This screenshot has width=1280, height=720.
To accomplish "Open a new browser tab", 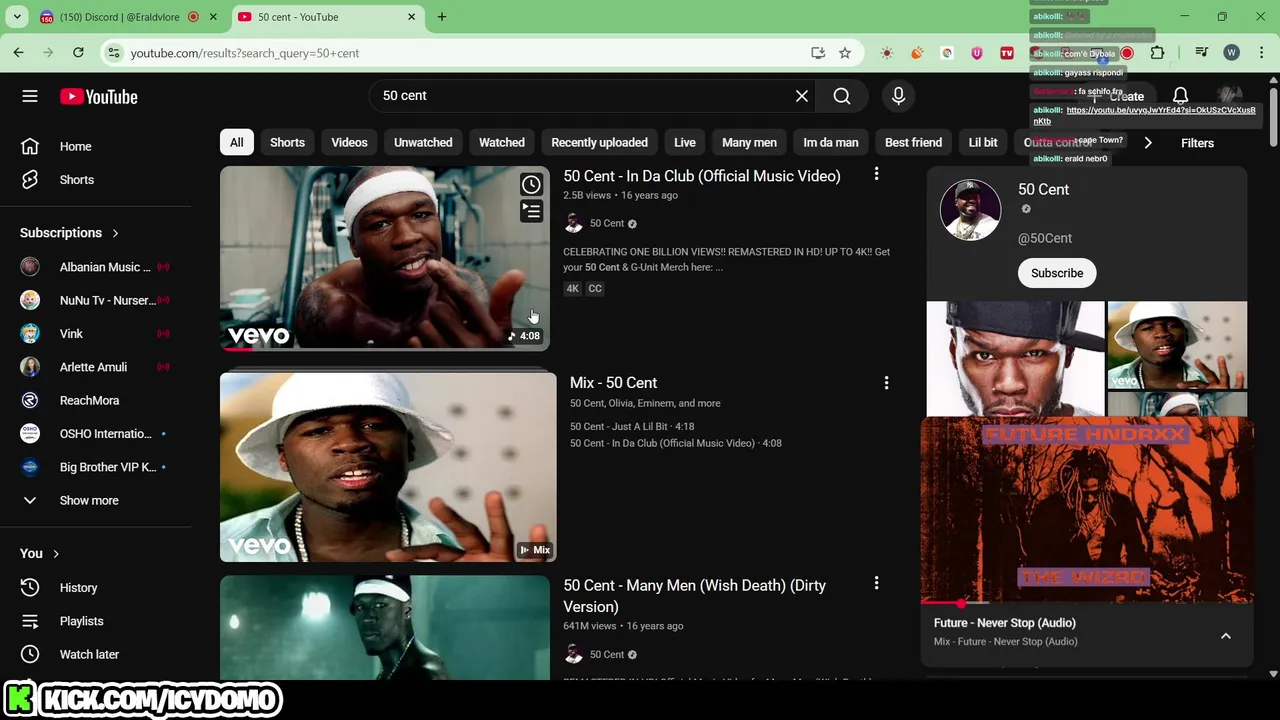I will (441, 17).
